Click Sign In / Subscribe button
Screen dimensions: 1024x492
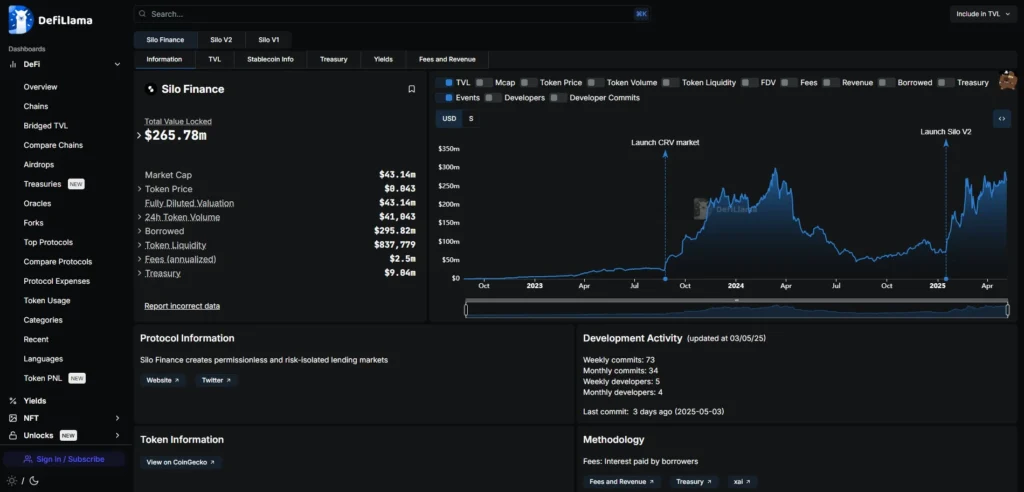point(64,459)
